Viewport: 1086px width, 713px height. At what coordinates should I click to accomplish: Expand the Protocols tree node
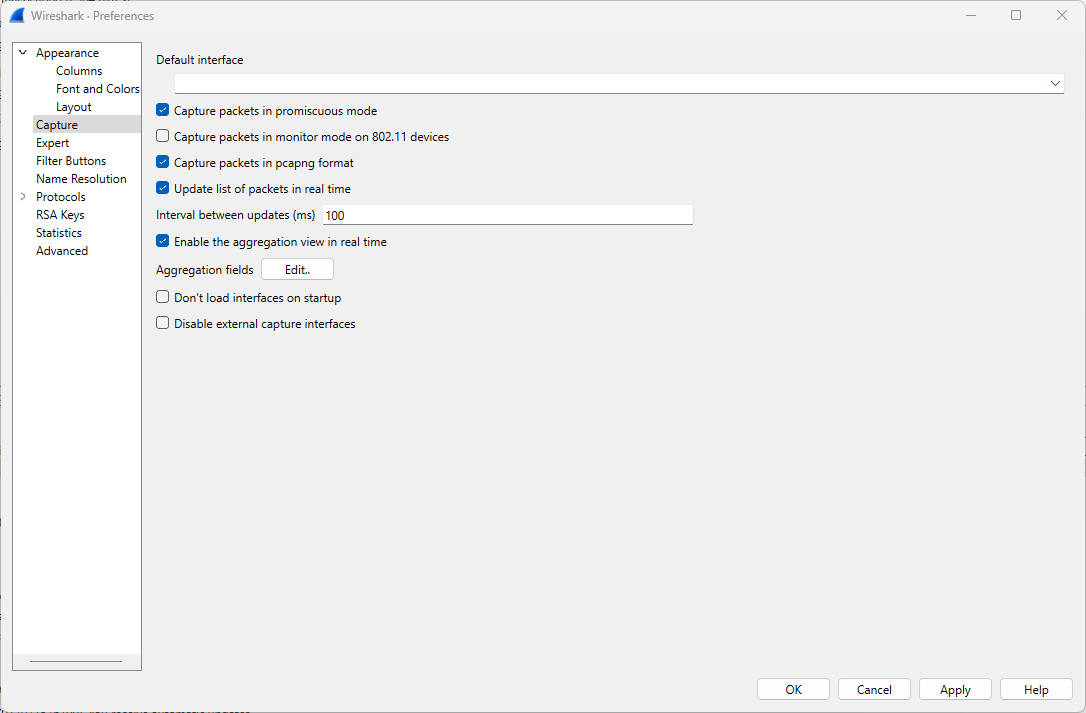[x=23, y=197]
